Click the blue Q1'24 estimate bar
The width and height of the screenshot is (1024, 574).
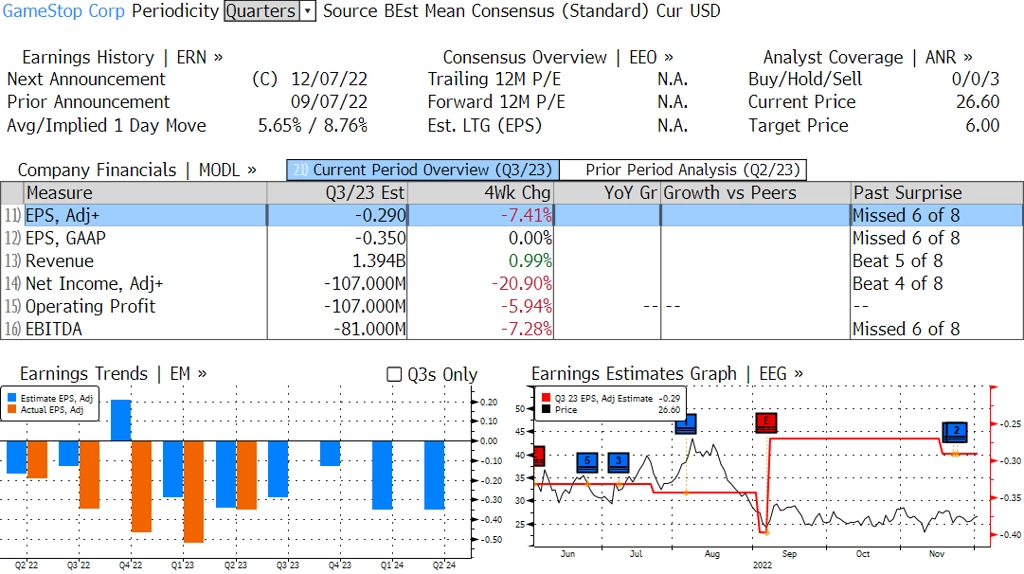click(x=382, y=475)
